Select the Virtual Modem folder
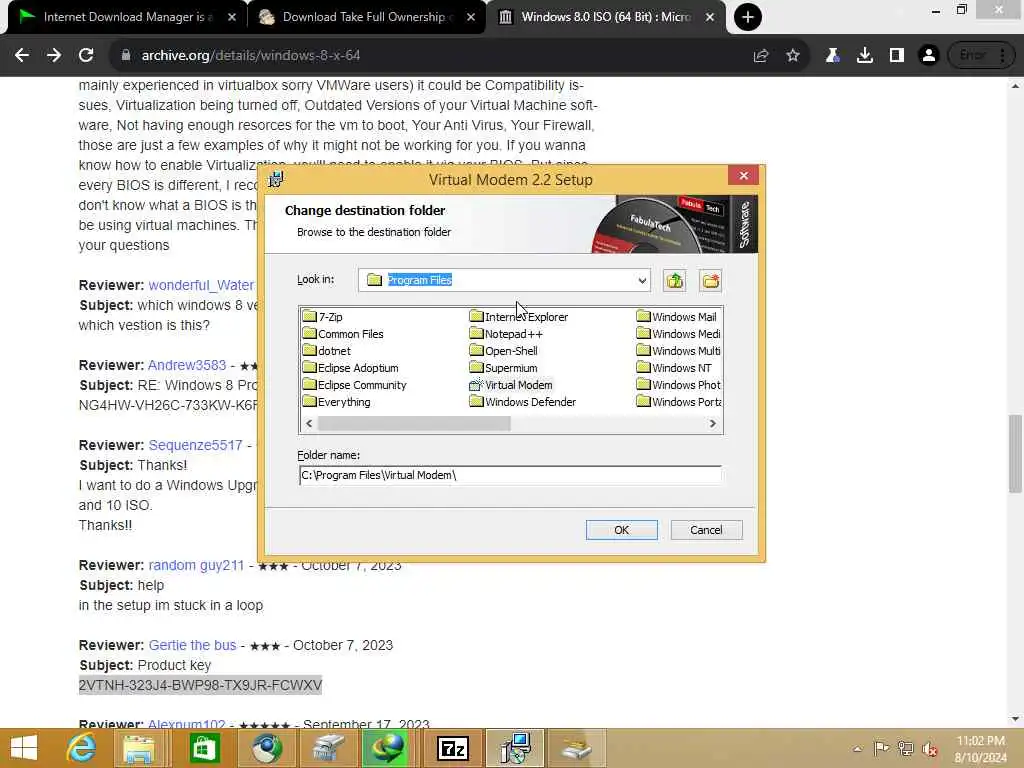The height and width of the screenshot is (768, 1024). (511, 385)
